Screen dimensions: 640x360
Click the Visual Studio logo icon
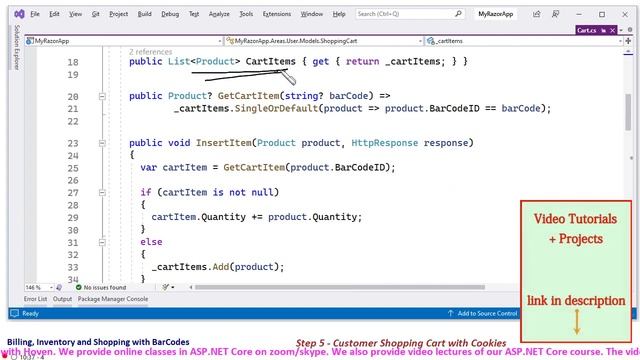tap(19, 14)
